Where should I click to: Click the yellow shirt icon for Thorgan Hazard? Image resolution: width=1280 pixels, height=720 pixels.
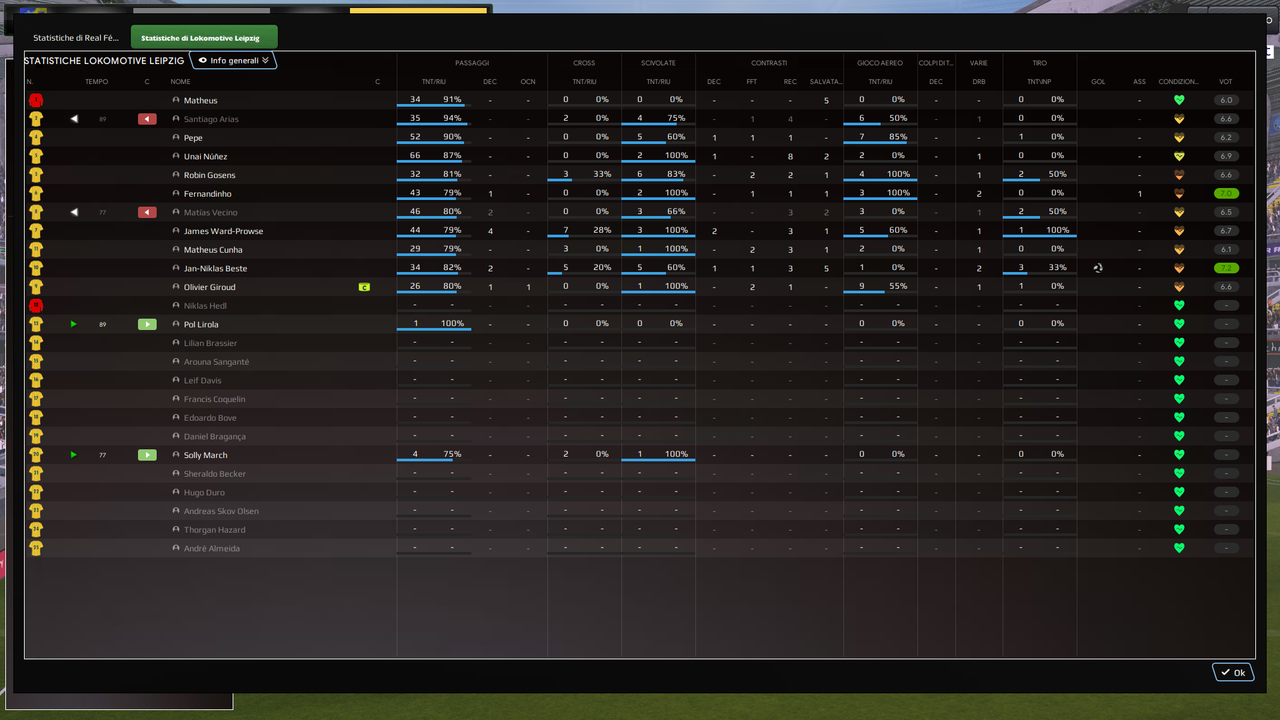pos(36,530)
